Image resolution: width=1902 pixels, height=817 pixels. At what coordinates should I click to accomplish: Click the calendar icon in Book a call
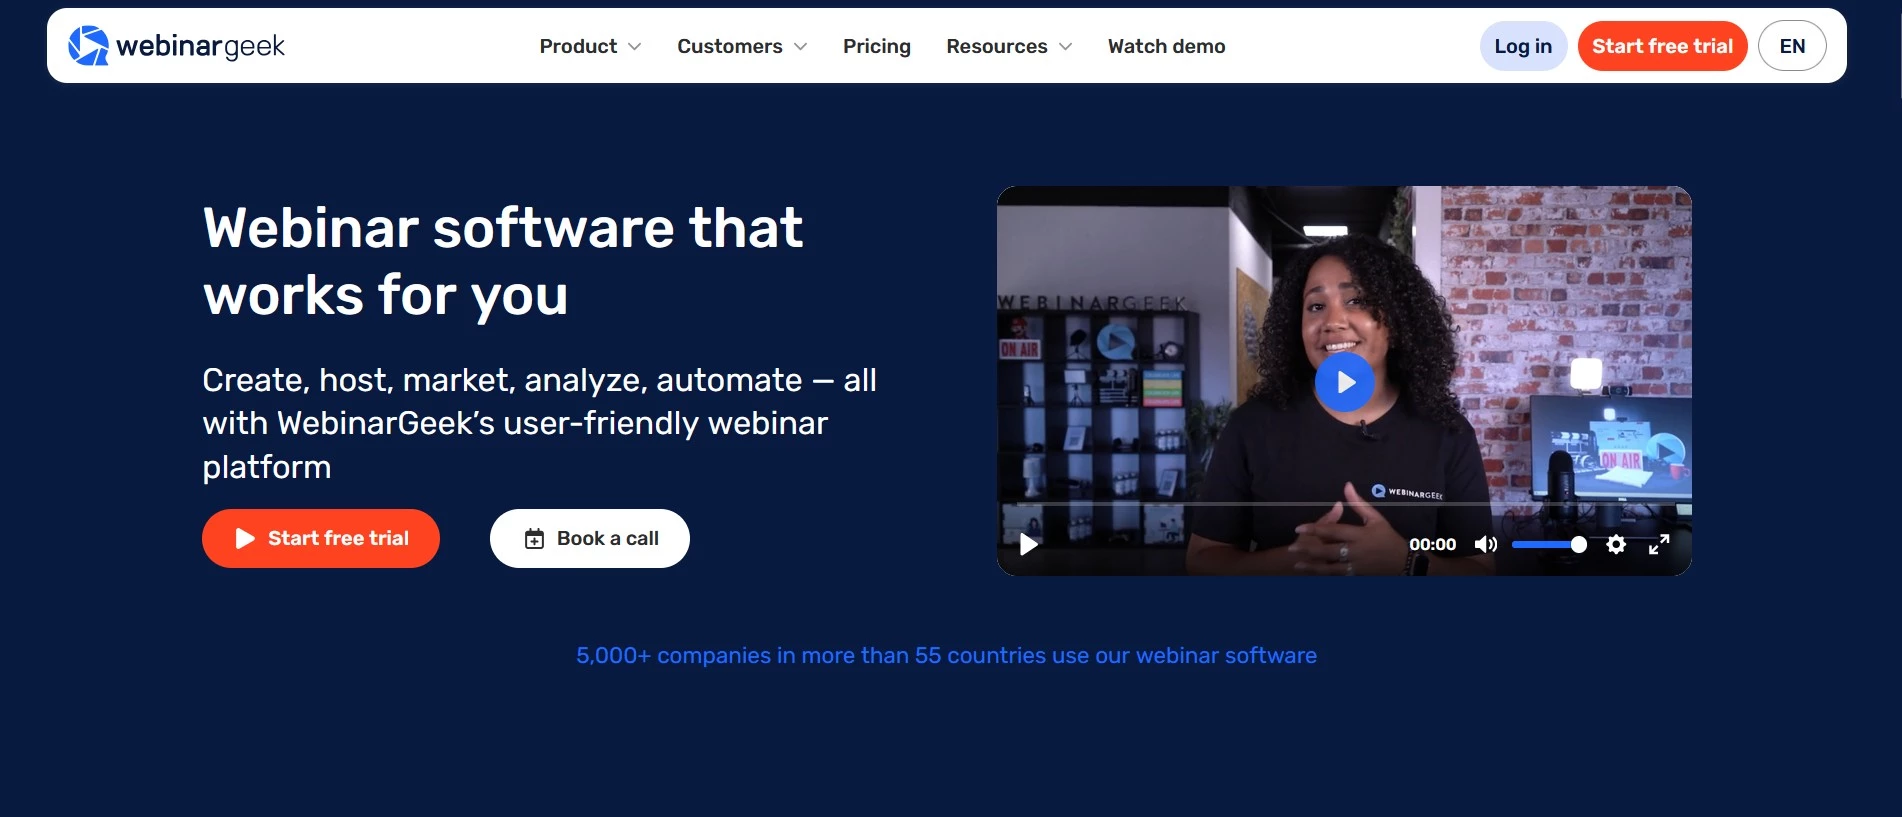coord(535,539)
